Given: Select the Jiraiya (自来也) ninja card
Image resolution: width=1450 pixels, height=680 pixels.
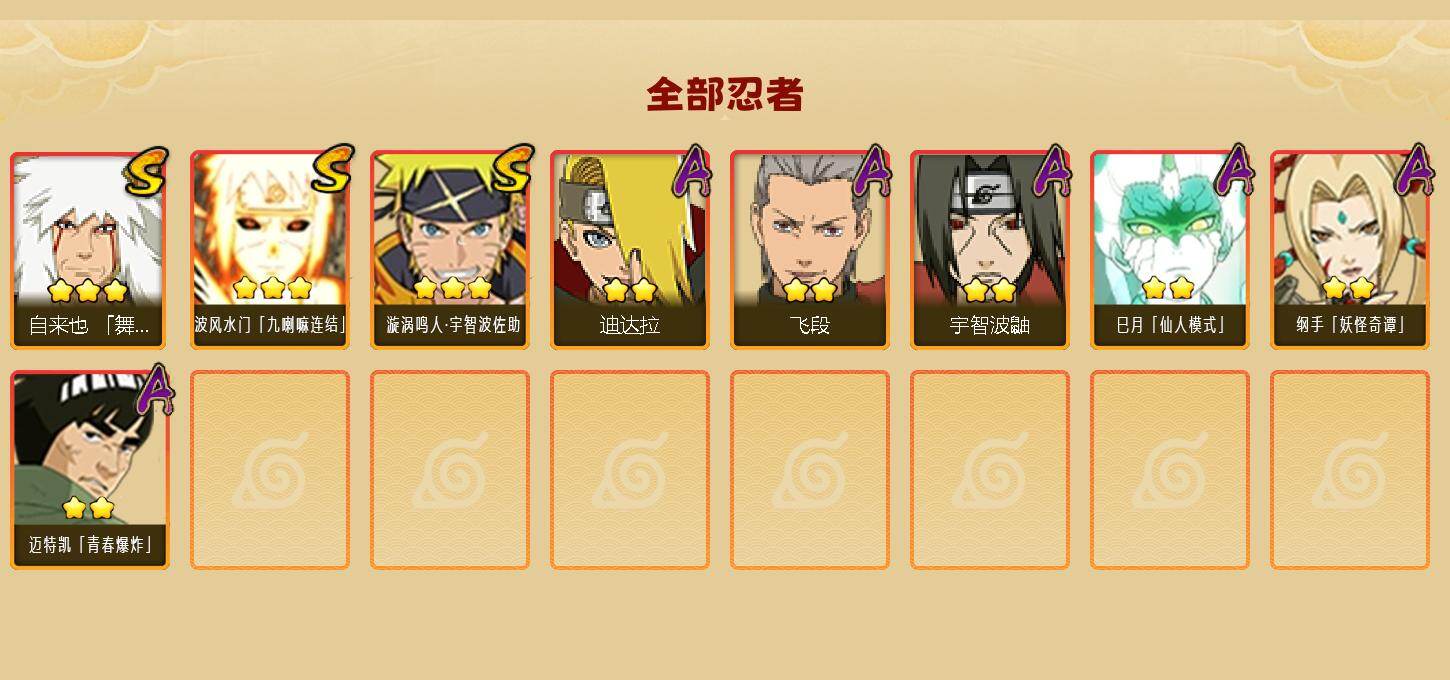Looking at the screenshot, I should (x=89, y=250).
